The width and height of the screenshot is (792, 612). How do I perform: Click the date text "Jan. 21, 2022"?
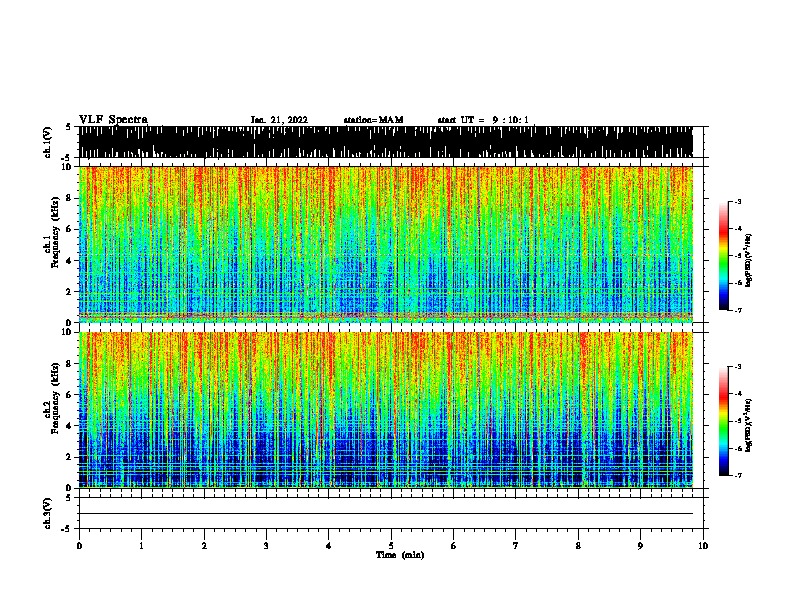tap(279, 120)
